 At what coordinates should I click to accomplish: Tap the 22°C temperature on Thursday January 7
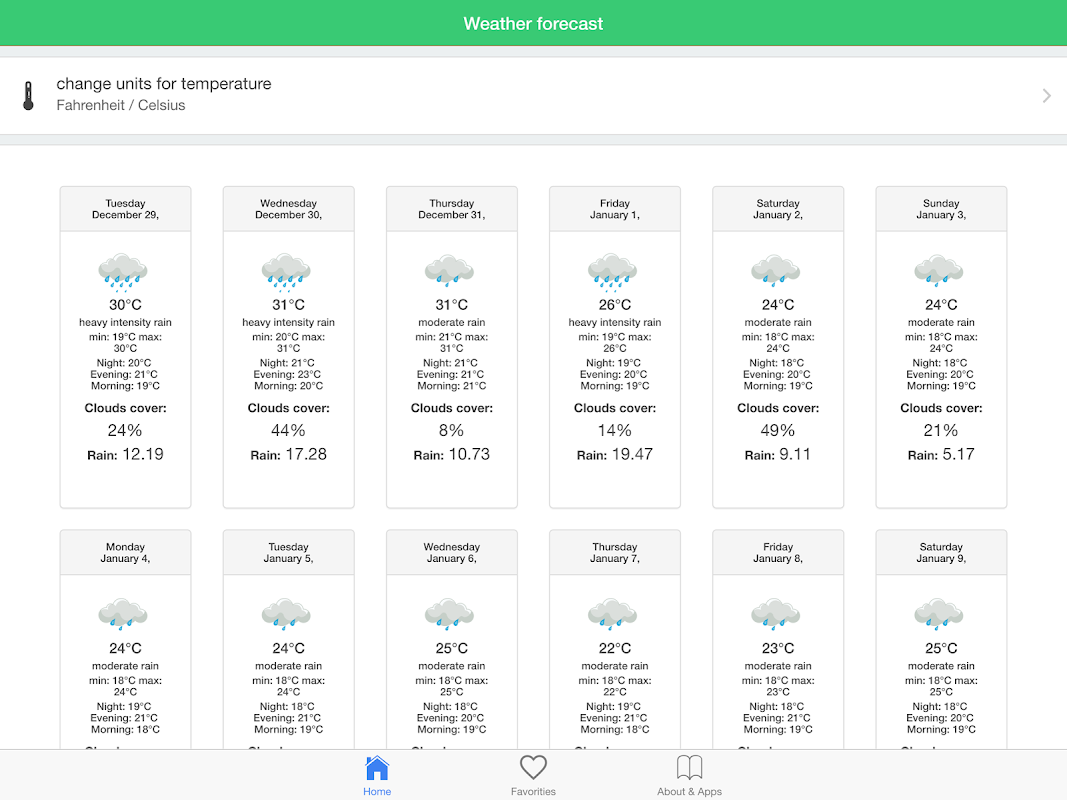[x=615, y=648]
